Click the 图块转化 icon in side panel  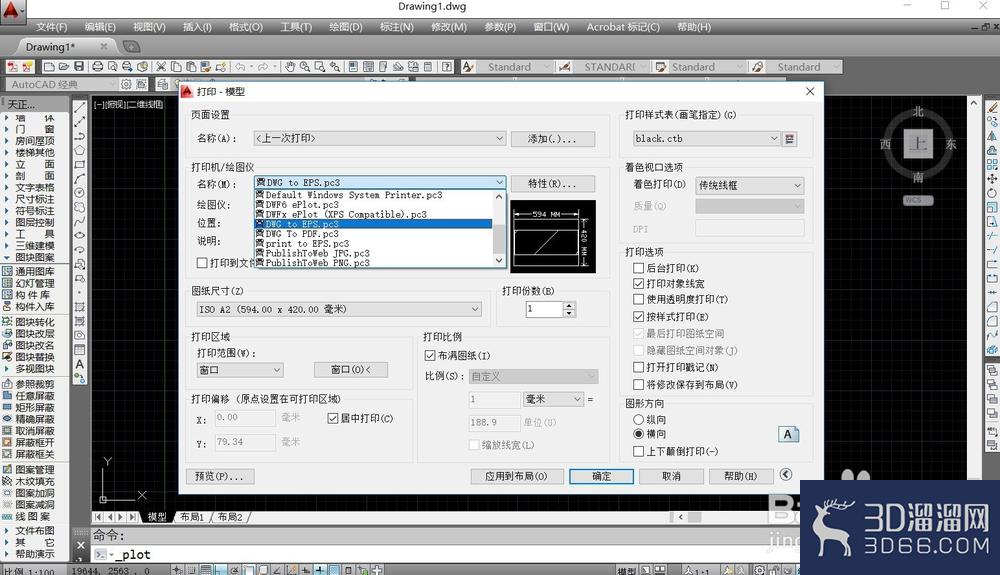point(8,322)
